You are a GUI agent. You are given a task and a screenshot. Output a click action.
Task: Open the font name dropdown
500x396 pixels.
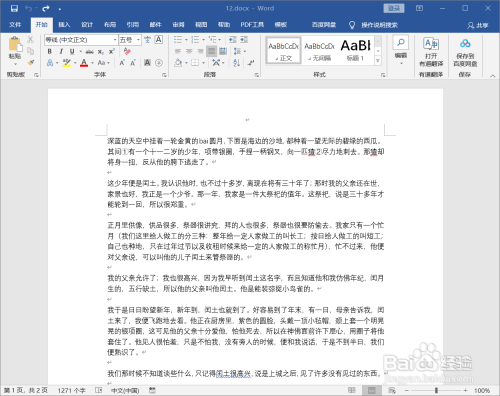tap(115, 40)
